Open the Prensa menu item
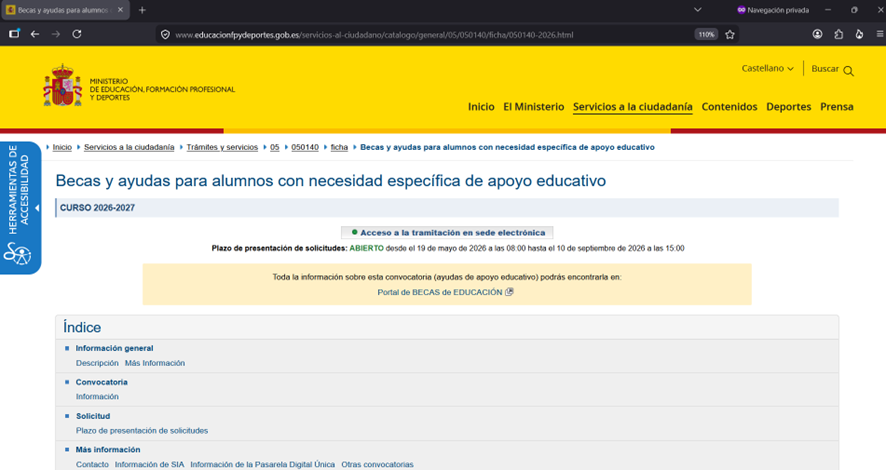The image size is (886, 470). [x=836, y=107]
